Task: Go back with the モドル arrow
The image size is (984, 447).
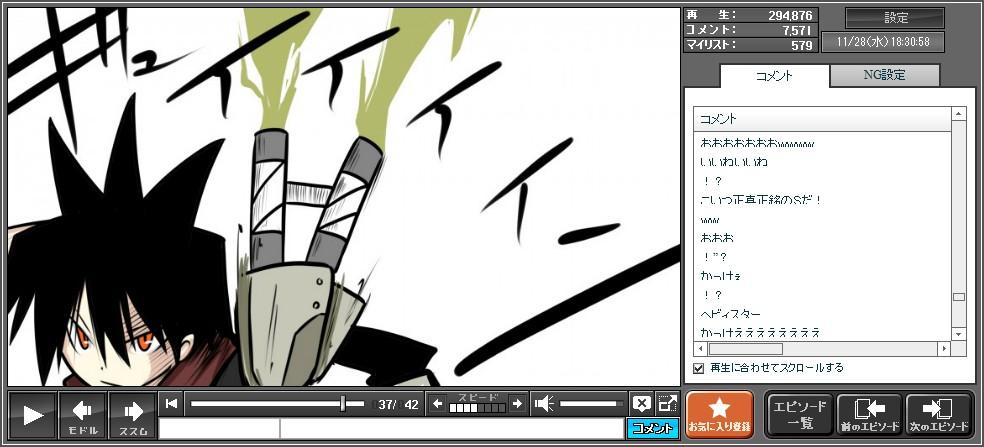Action: point(83,415)
